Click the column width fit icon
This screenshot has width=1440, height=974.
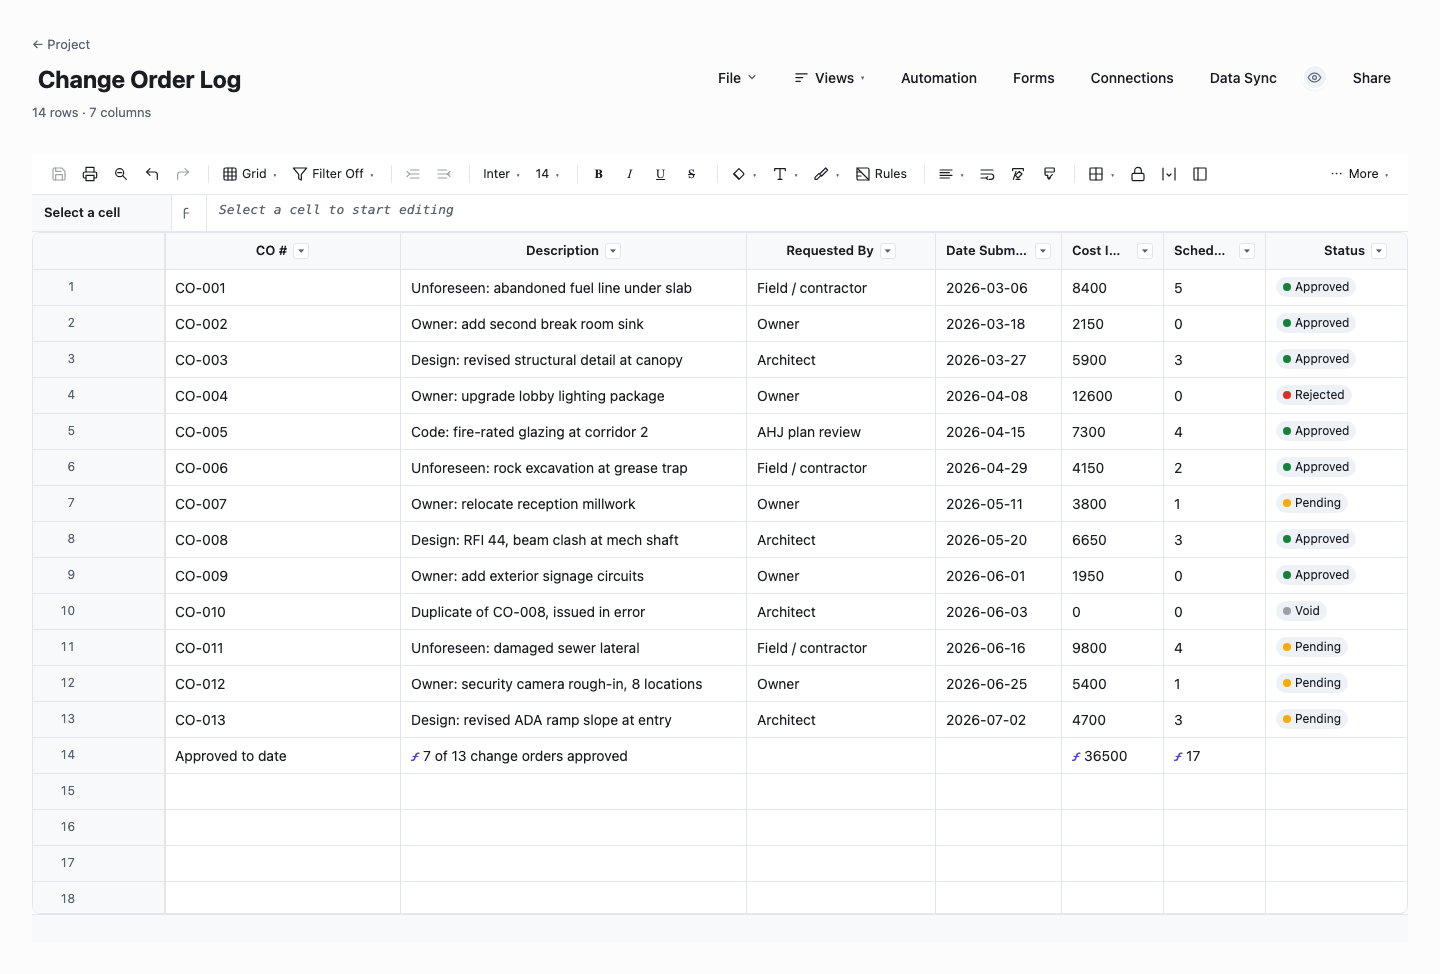click(x=1169, y=174)
